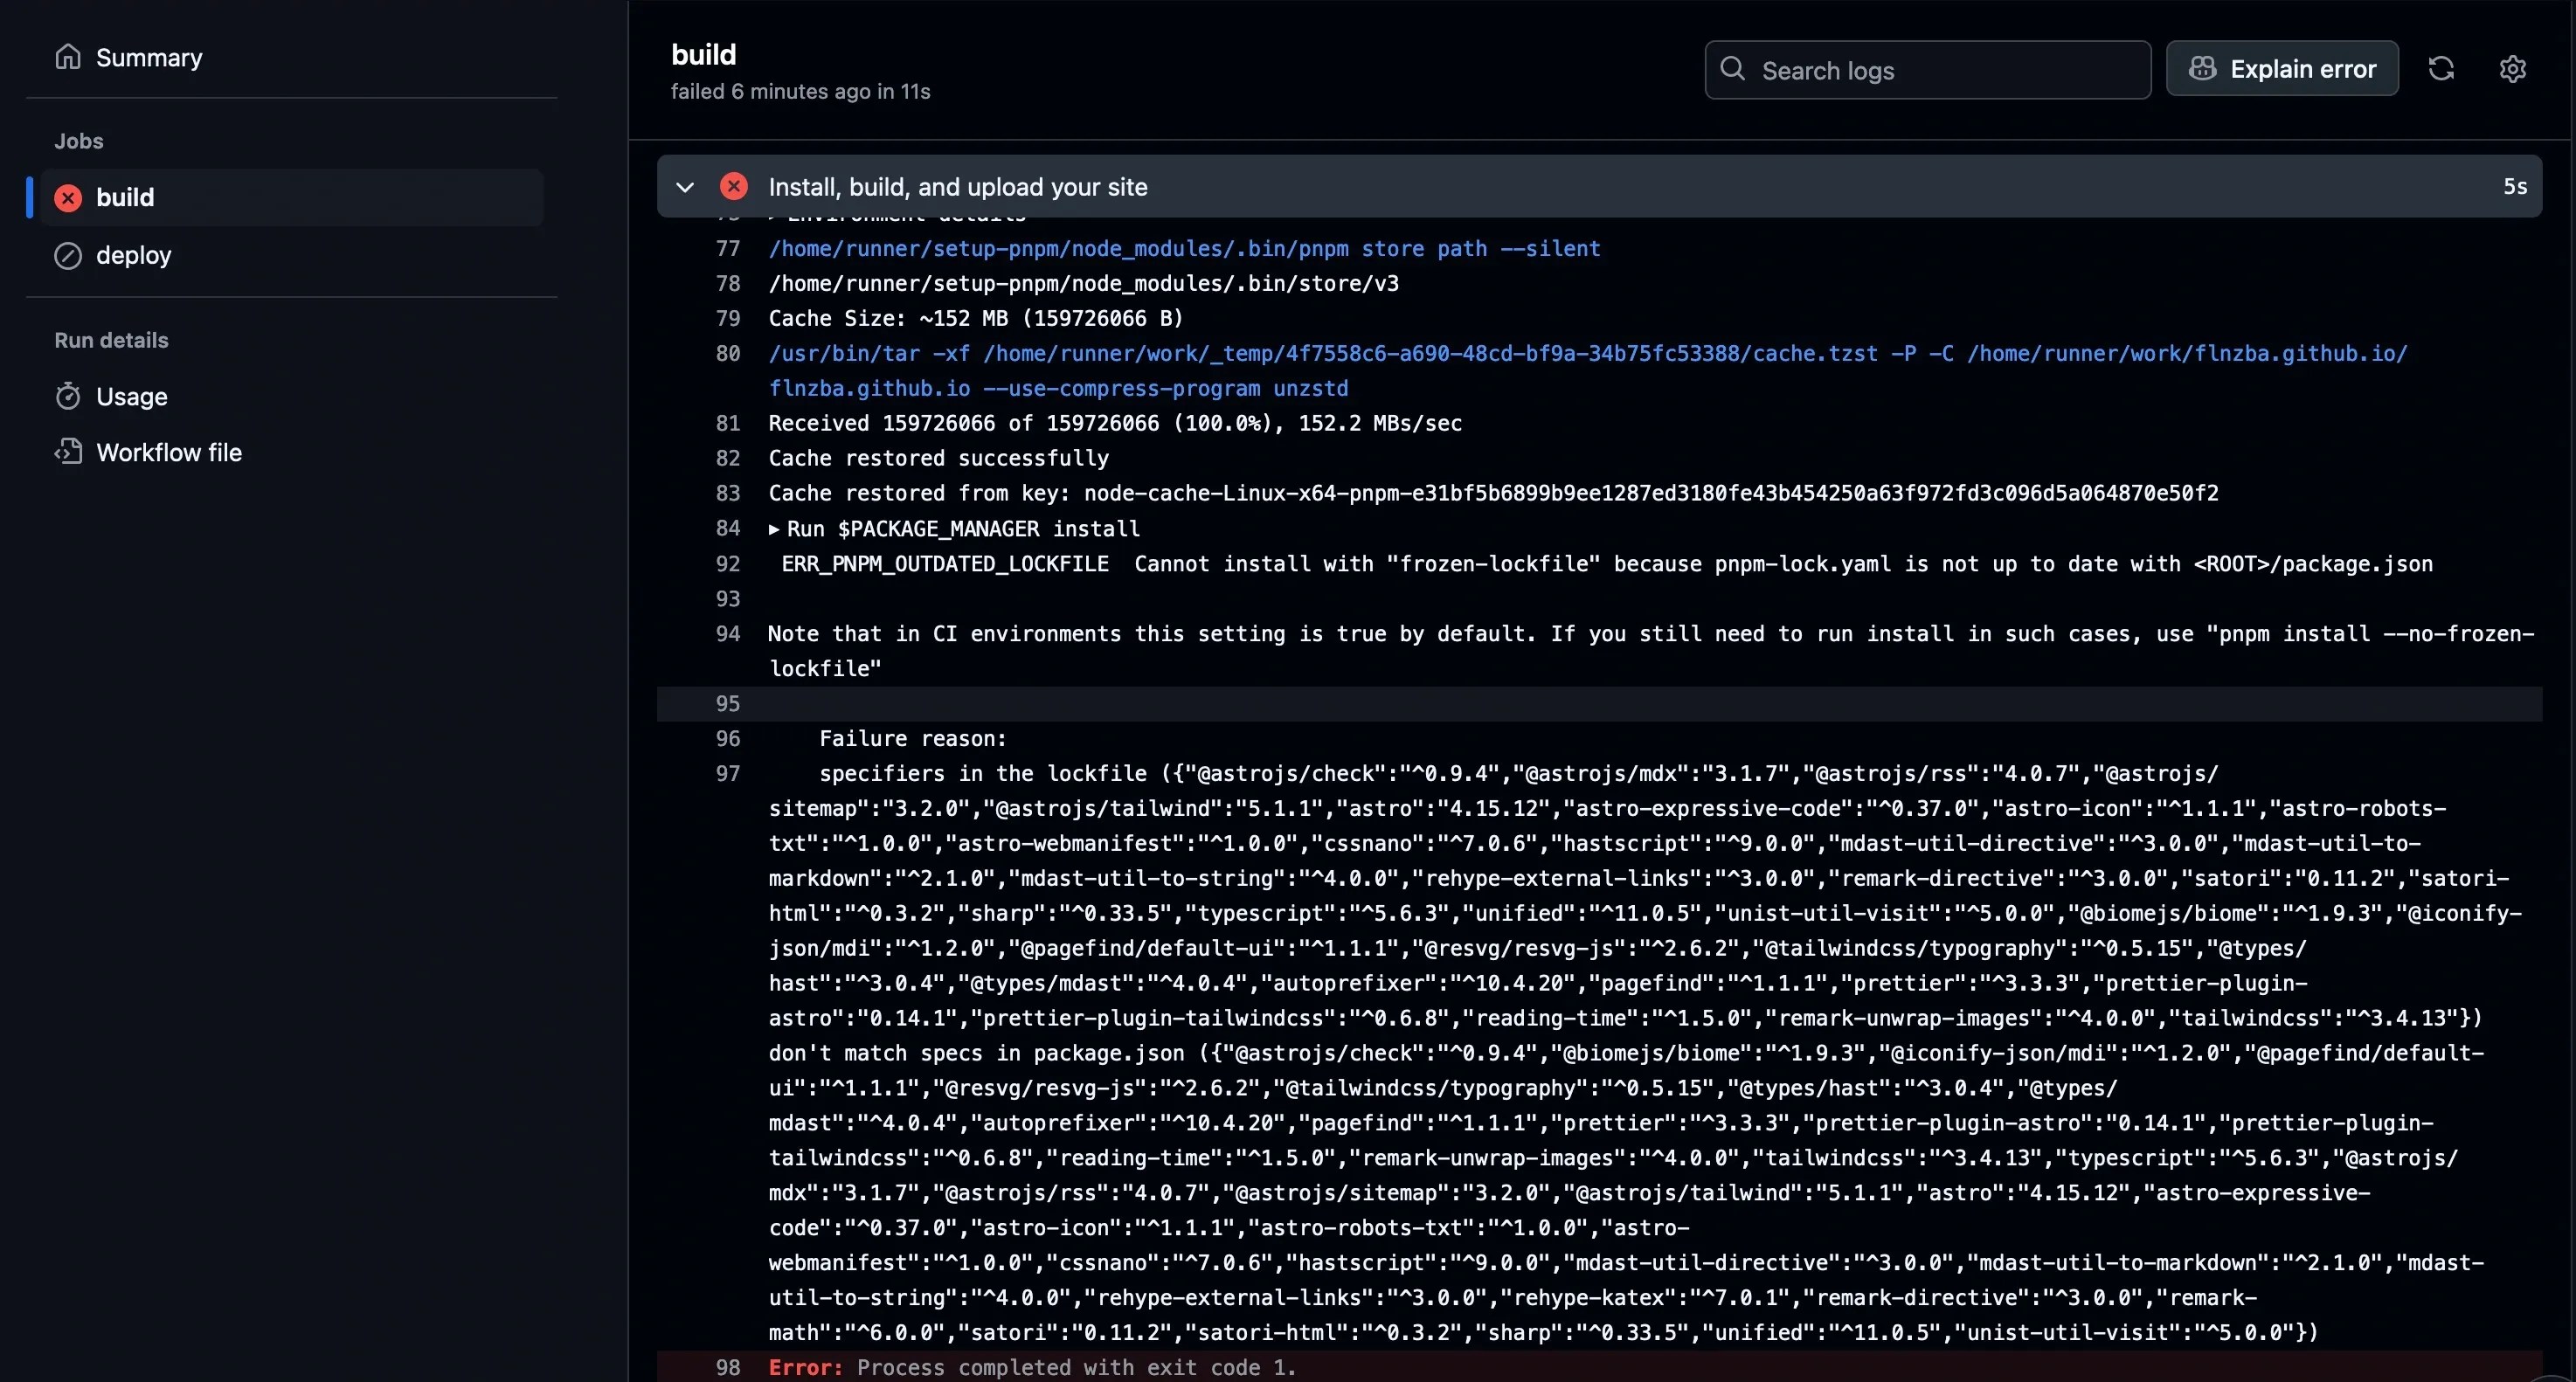Select the deploy job

point(133,256)
